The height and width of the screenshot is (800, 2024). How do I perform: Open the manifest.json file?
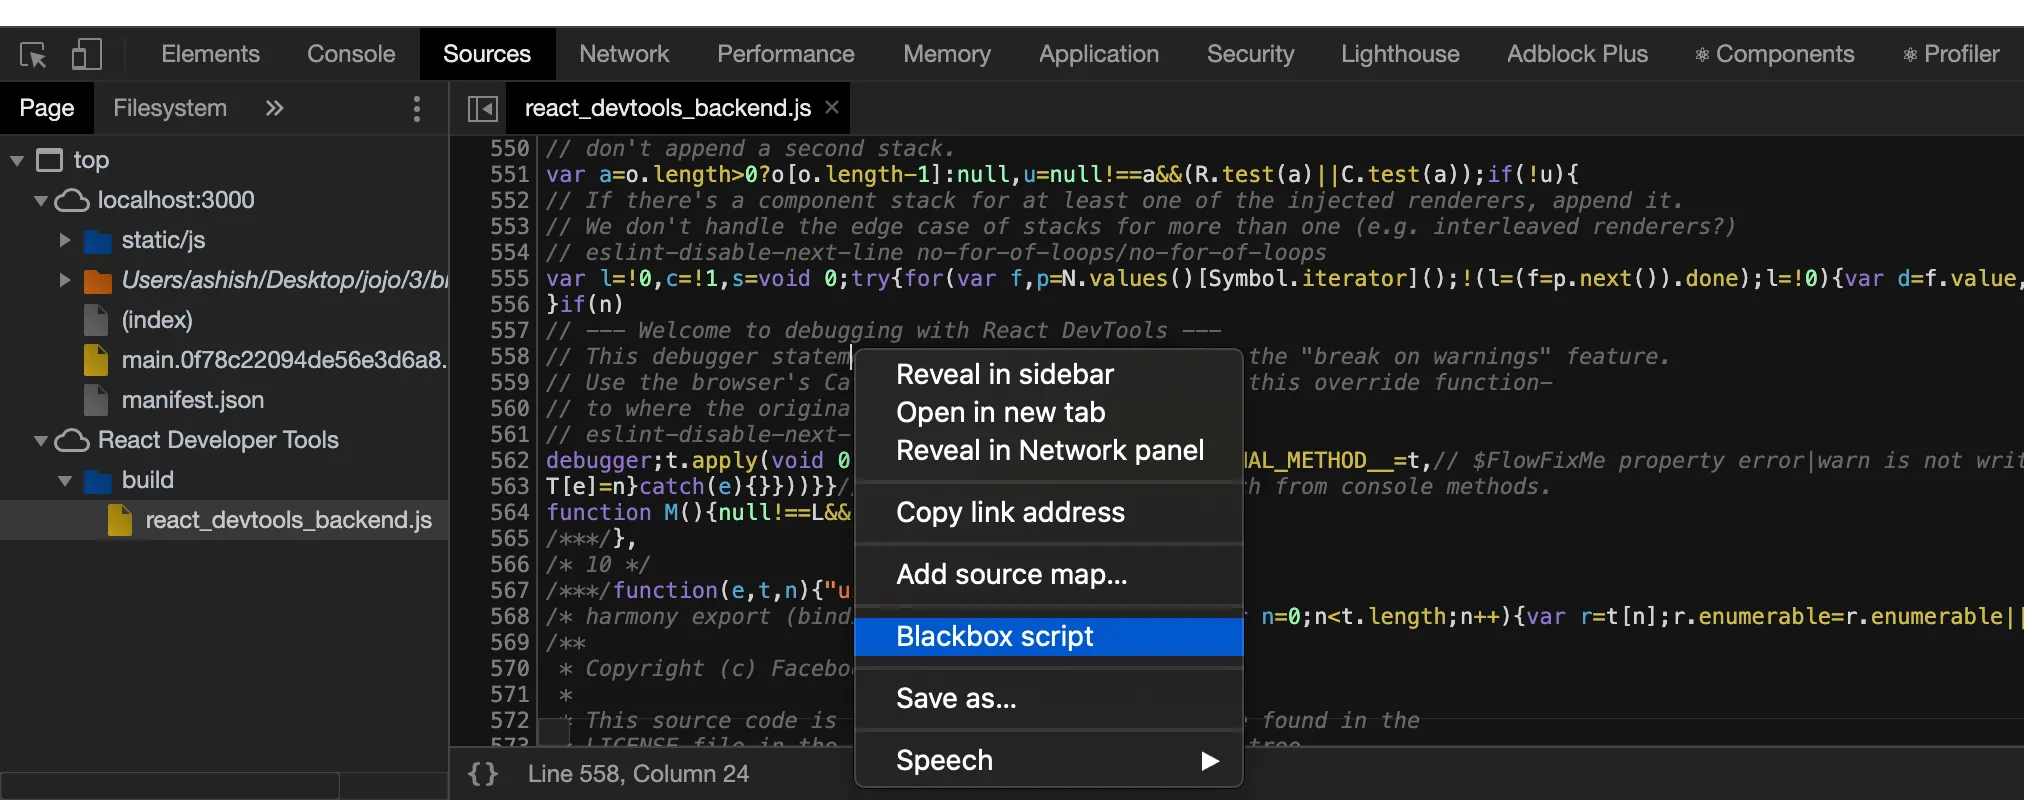point(192,400)
